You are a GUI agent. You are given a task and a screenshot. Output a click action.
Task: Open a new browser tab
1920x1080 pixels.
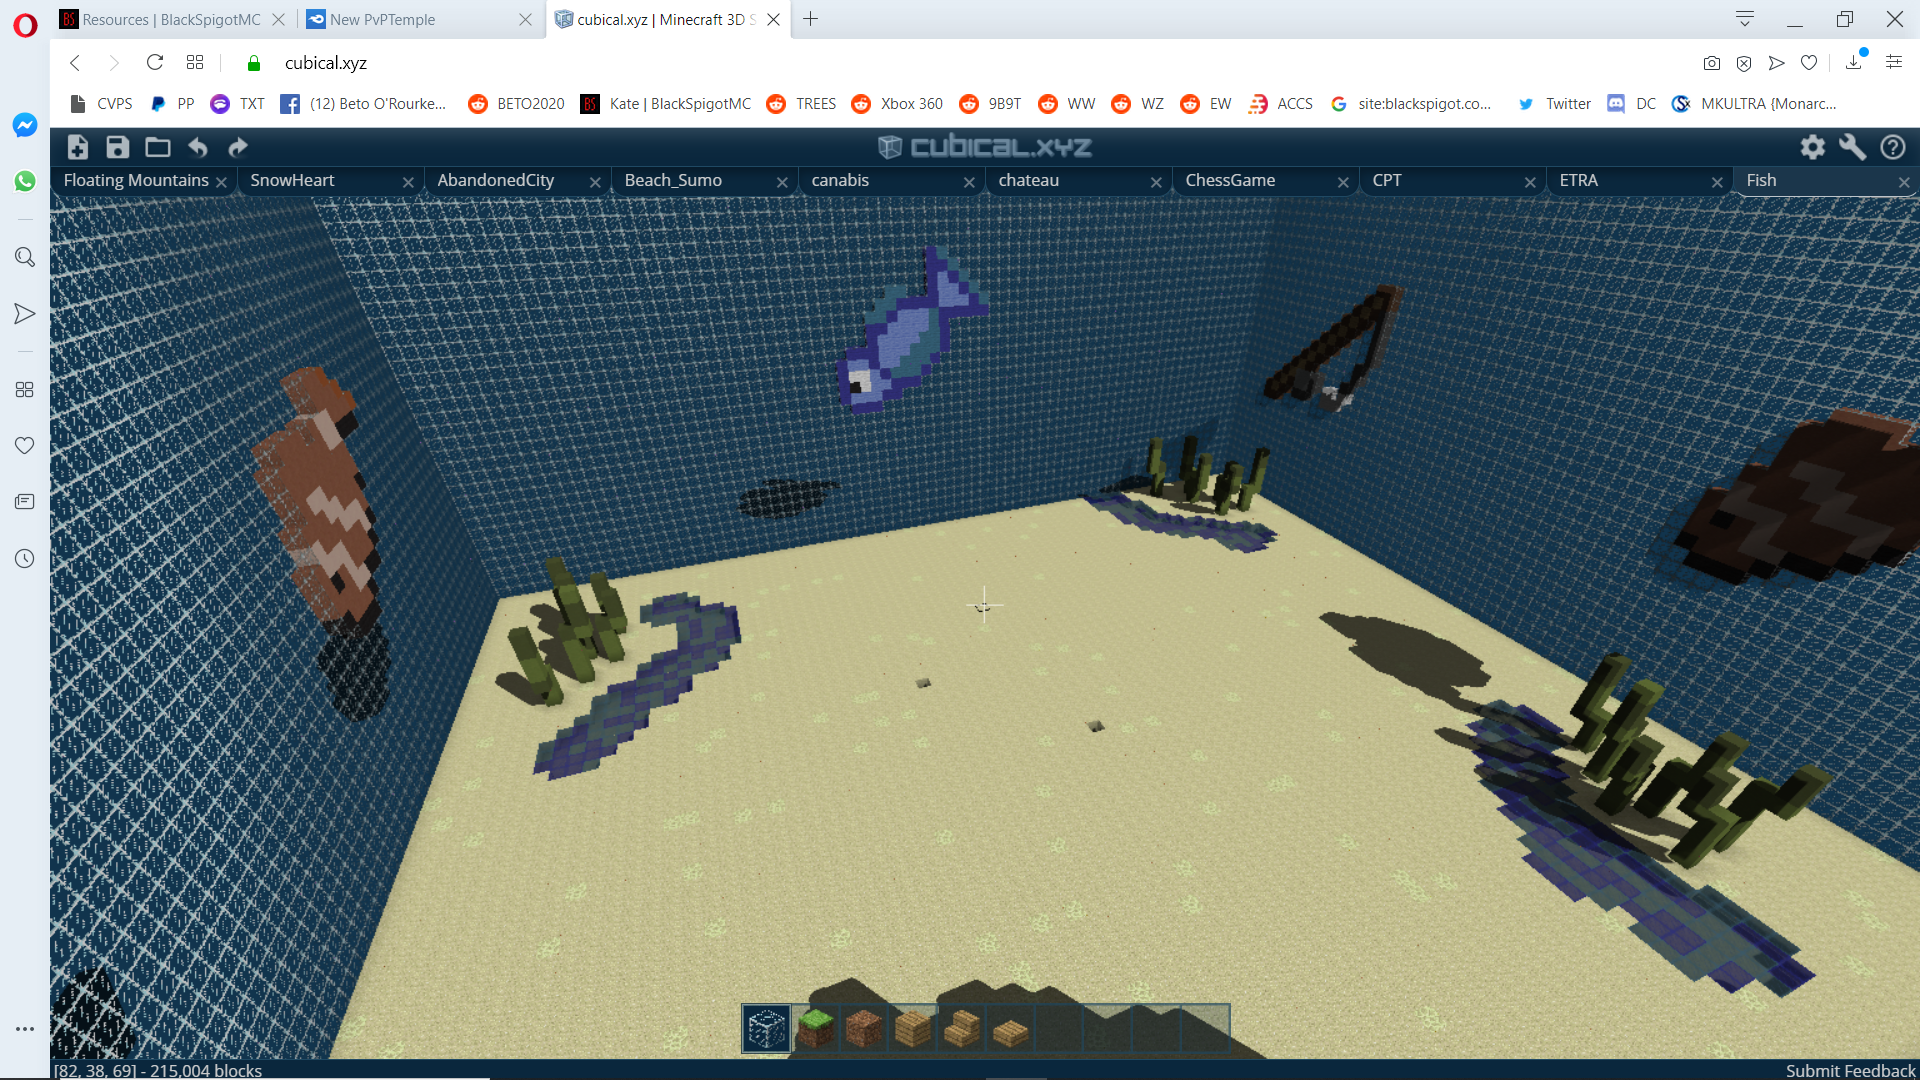(811, 19)
